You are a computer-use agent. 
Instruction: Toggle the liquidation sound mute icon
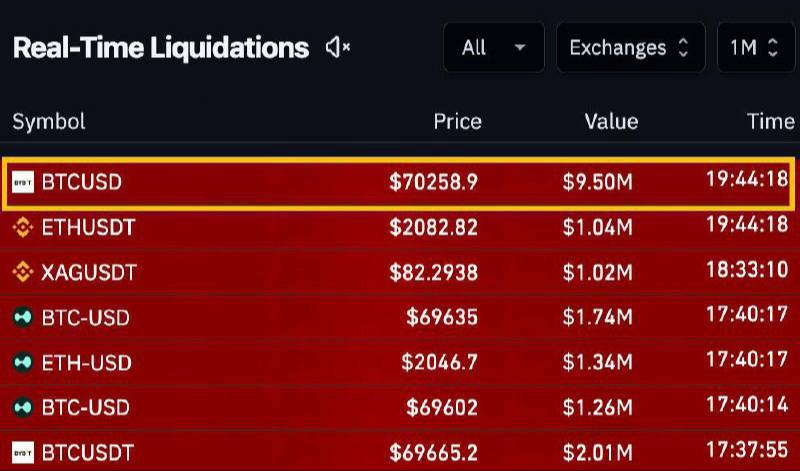[338, 47]
